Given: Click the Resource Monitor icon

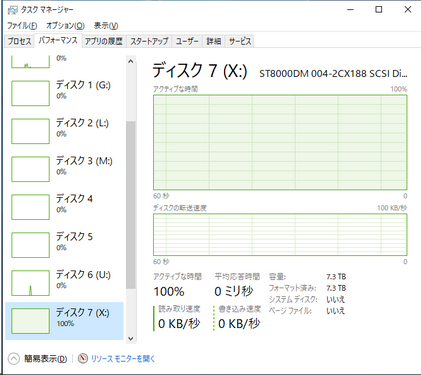Looking at the screenshot, I should pos(83,359).
